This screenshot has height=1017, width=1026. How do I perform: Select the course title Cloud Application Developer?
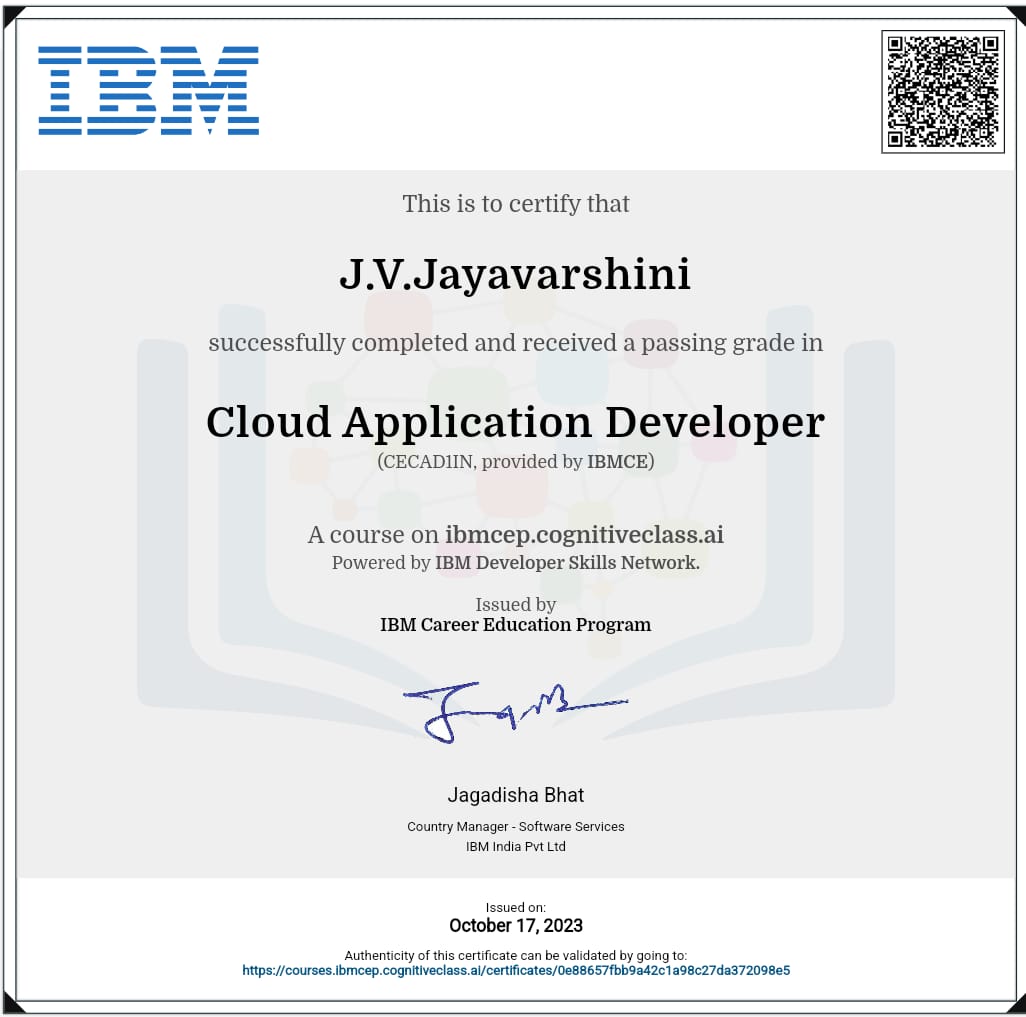click(516, 422)
